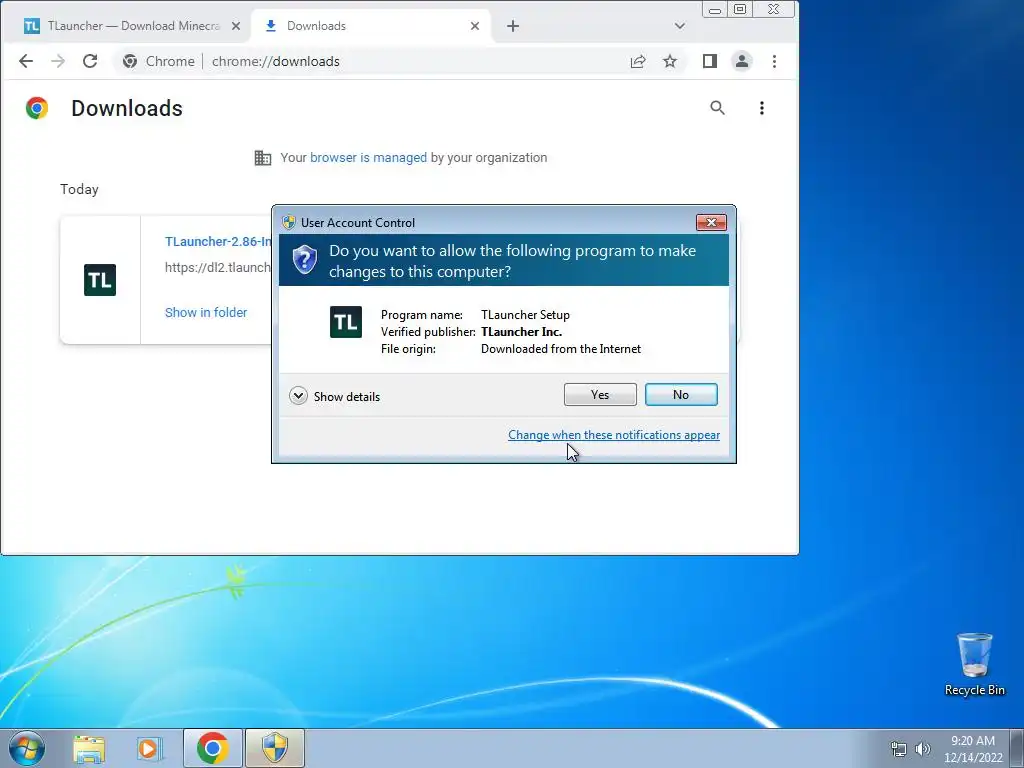Click the Chrome logo beside Downloads

click(37, 108)
